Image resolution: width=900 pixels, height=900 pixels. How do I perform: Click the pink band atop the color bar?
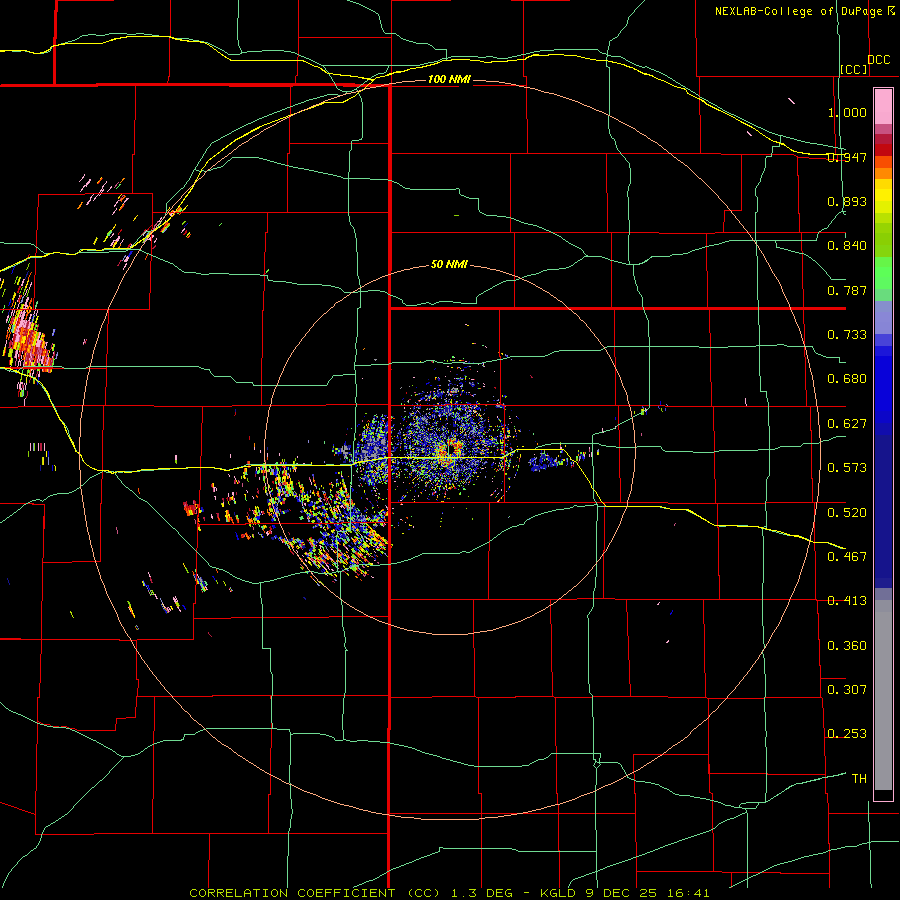883,107
